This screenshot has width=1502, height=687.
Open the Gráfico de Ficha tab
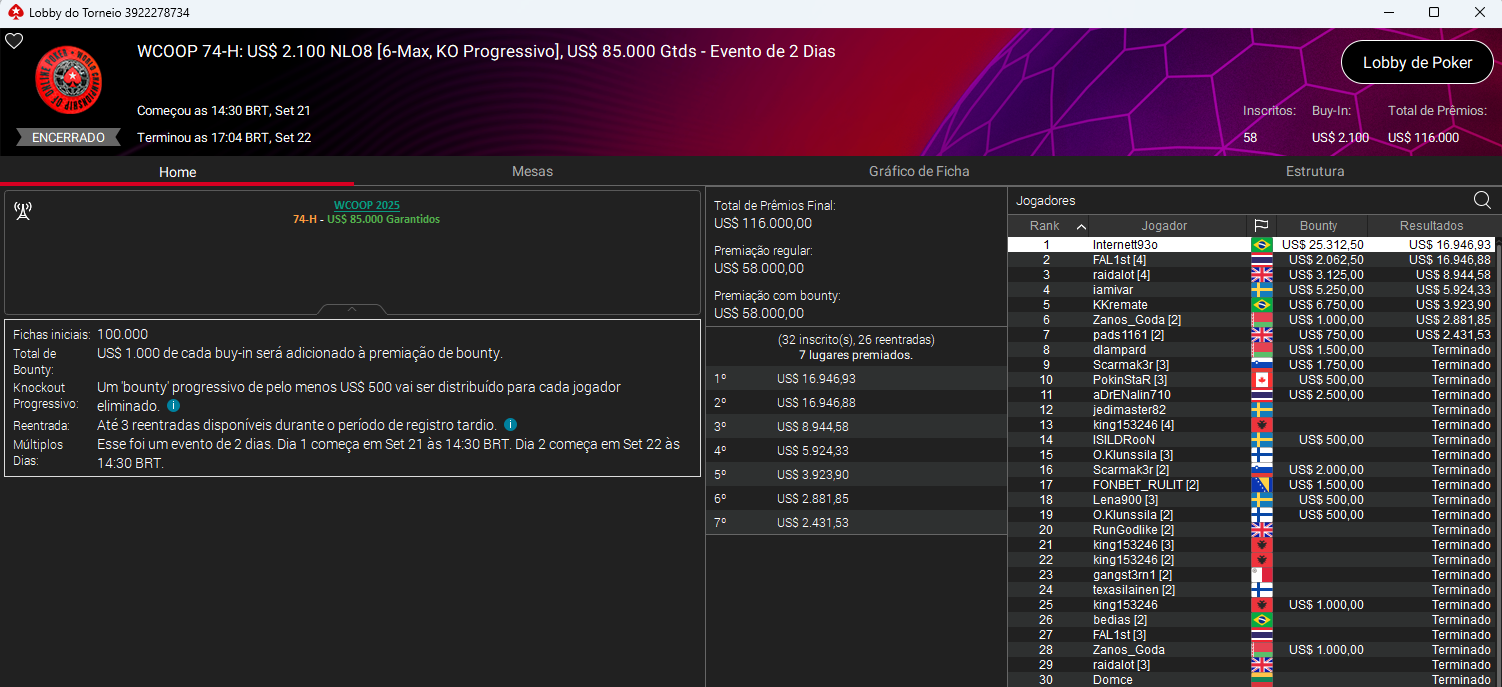point(919,171)
